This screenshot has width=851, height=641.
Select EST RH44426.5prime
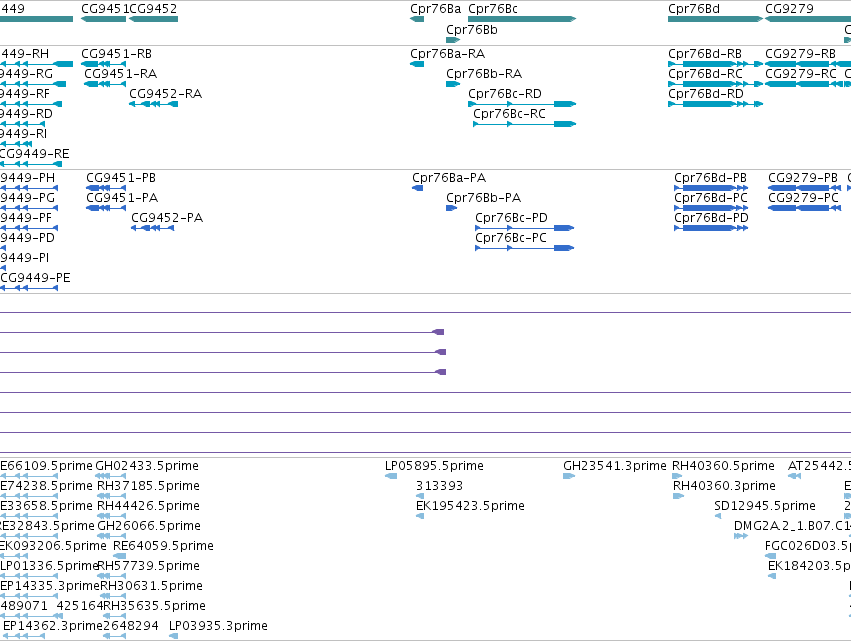tap(148, 506)
